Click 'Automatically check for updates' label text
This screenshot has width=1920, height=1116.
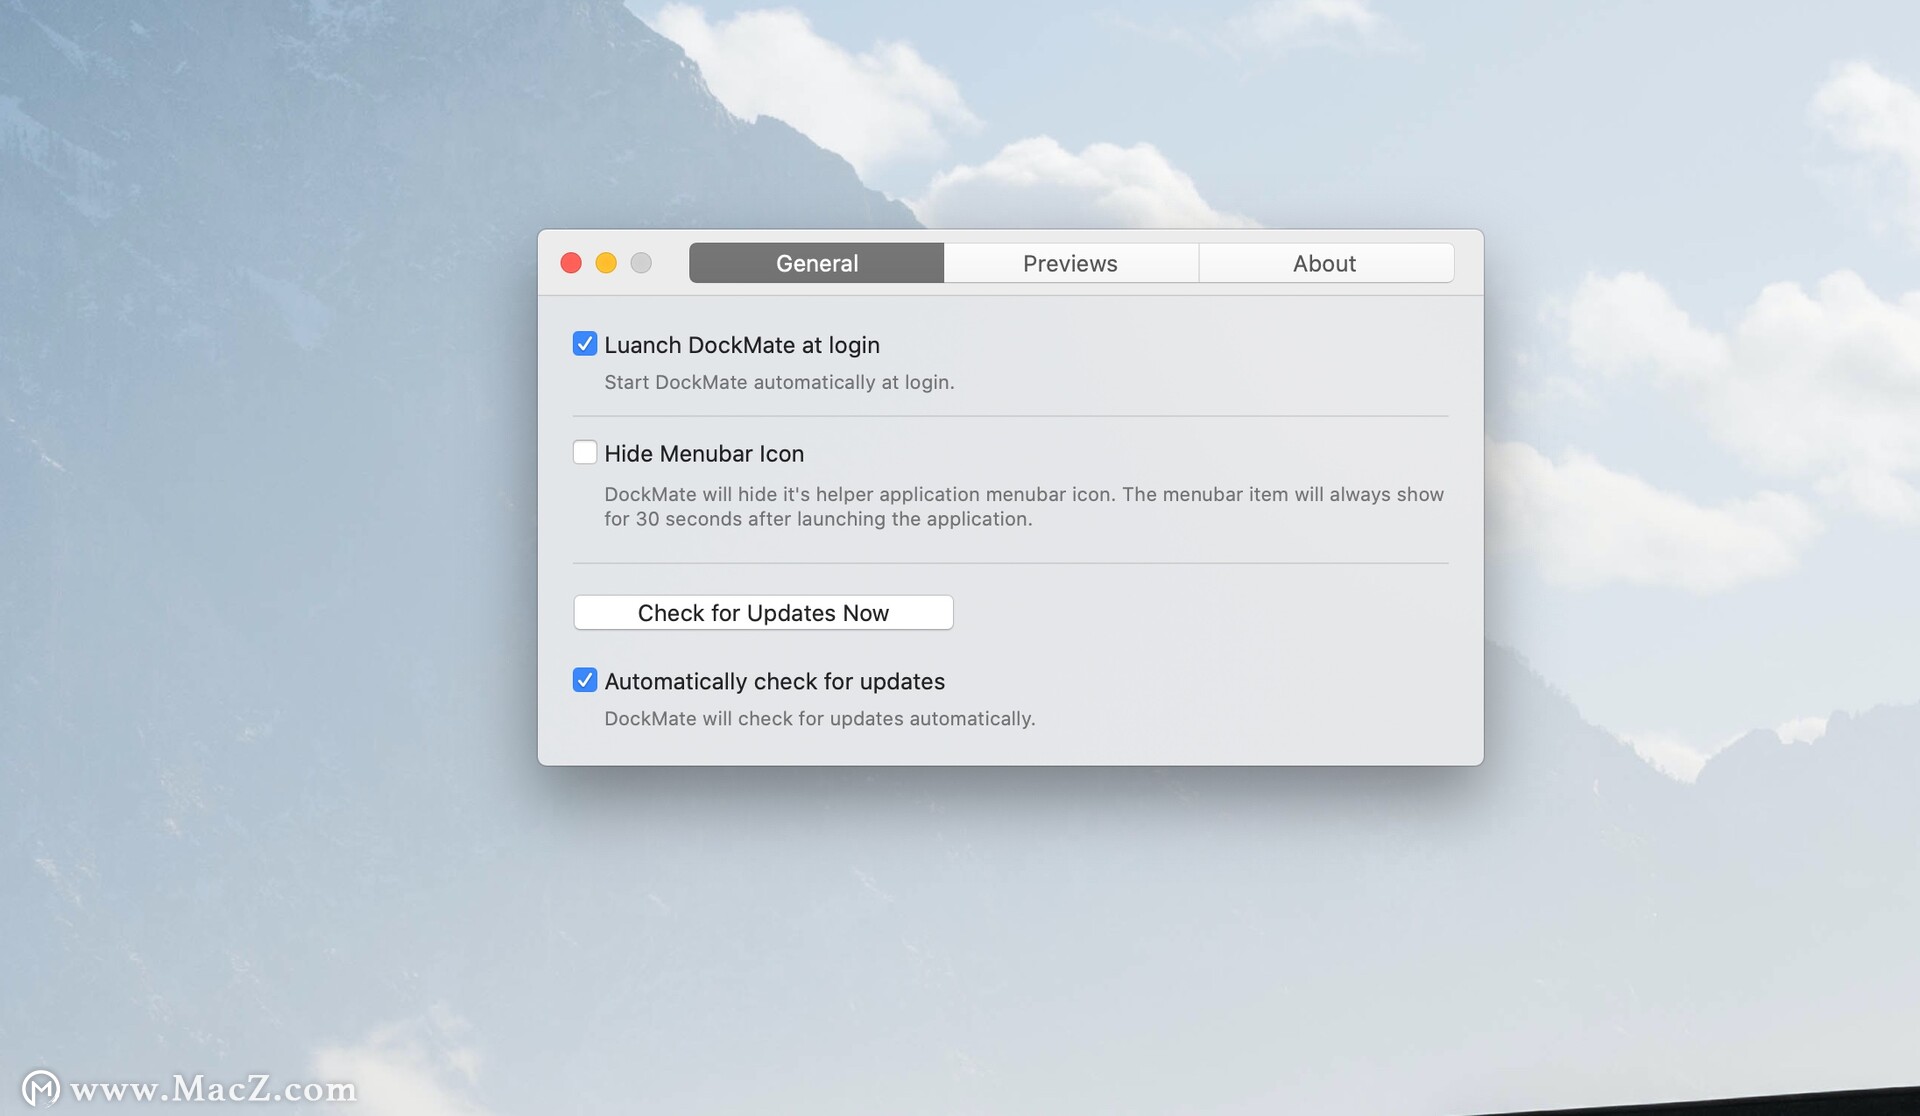pos(774,681)
